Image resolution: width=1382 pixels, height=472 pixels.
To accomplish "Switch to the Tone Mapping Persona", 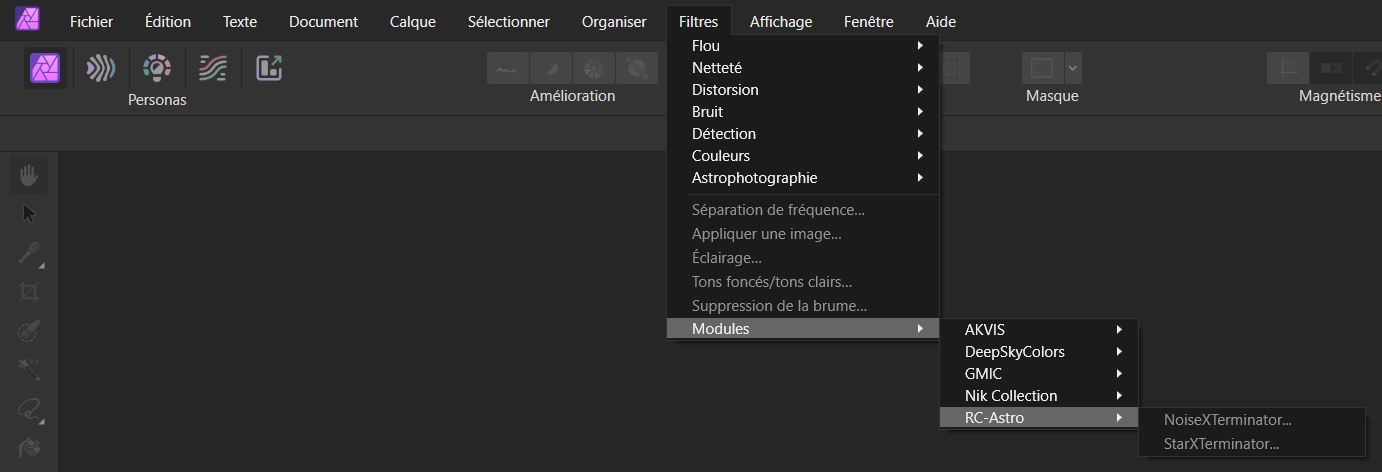I will 212,67.
